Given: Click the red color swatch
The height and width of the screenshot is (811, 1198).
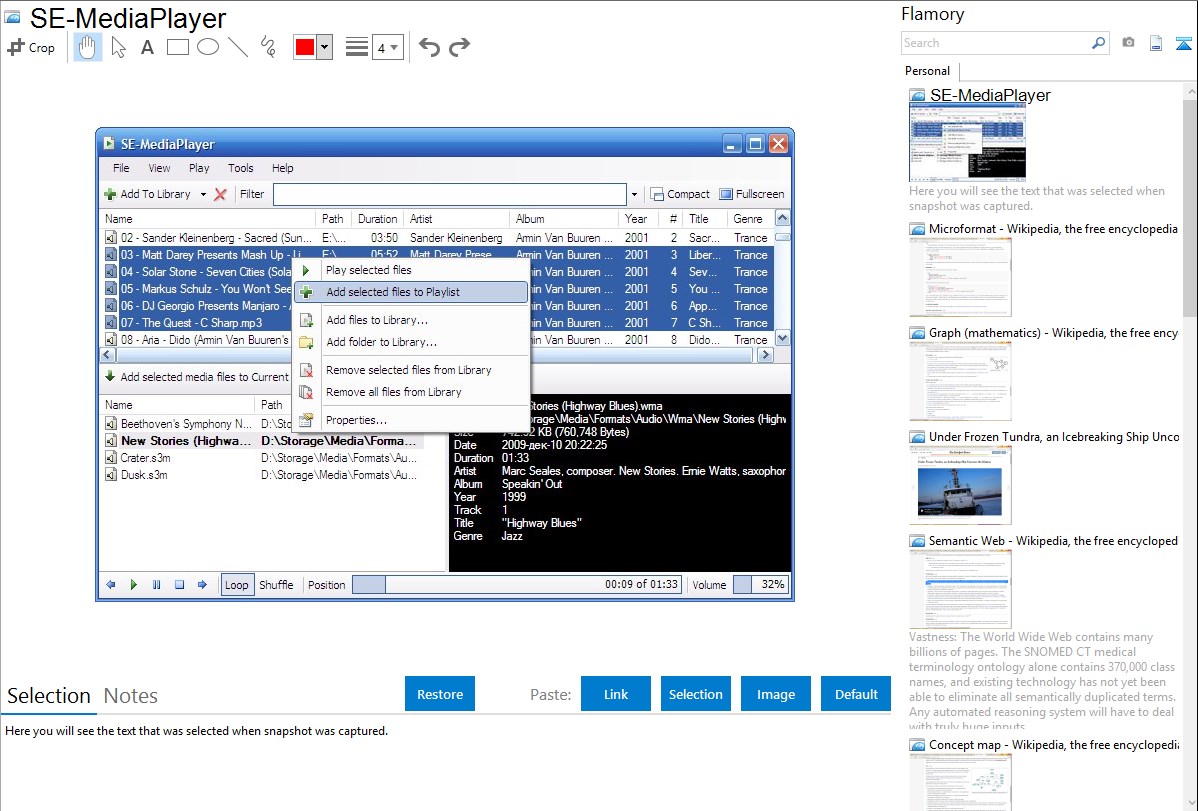Looking at the screenshot, I should point(304,48).
